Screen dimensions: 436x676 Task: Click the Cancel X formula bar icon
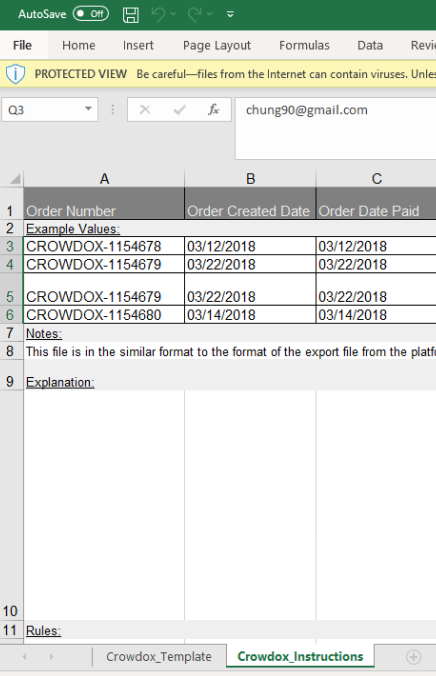point(145,110)
